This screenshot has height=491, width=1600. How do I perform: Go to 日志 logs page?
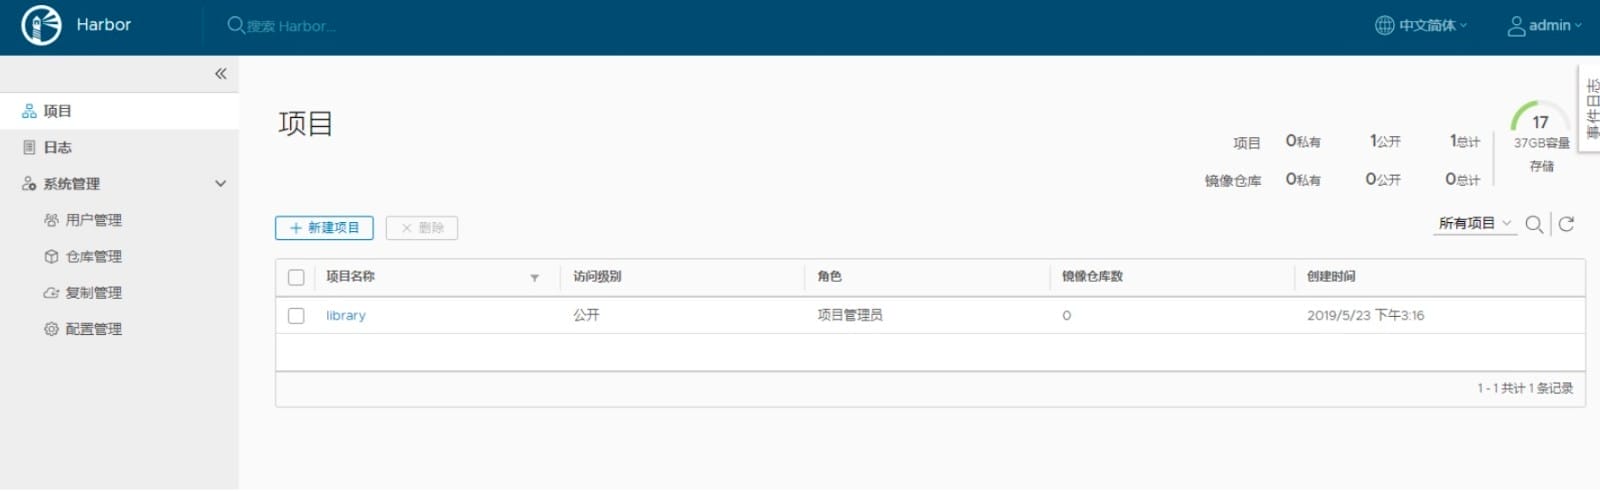(57, 148)
